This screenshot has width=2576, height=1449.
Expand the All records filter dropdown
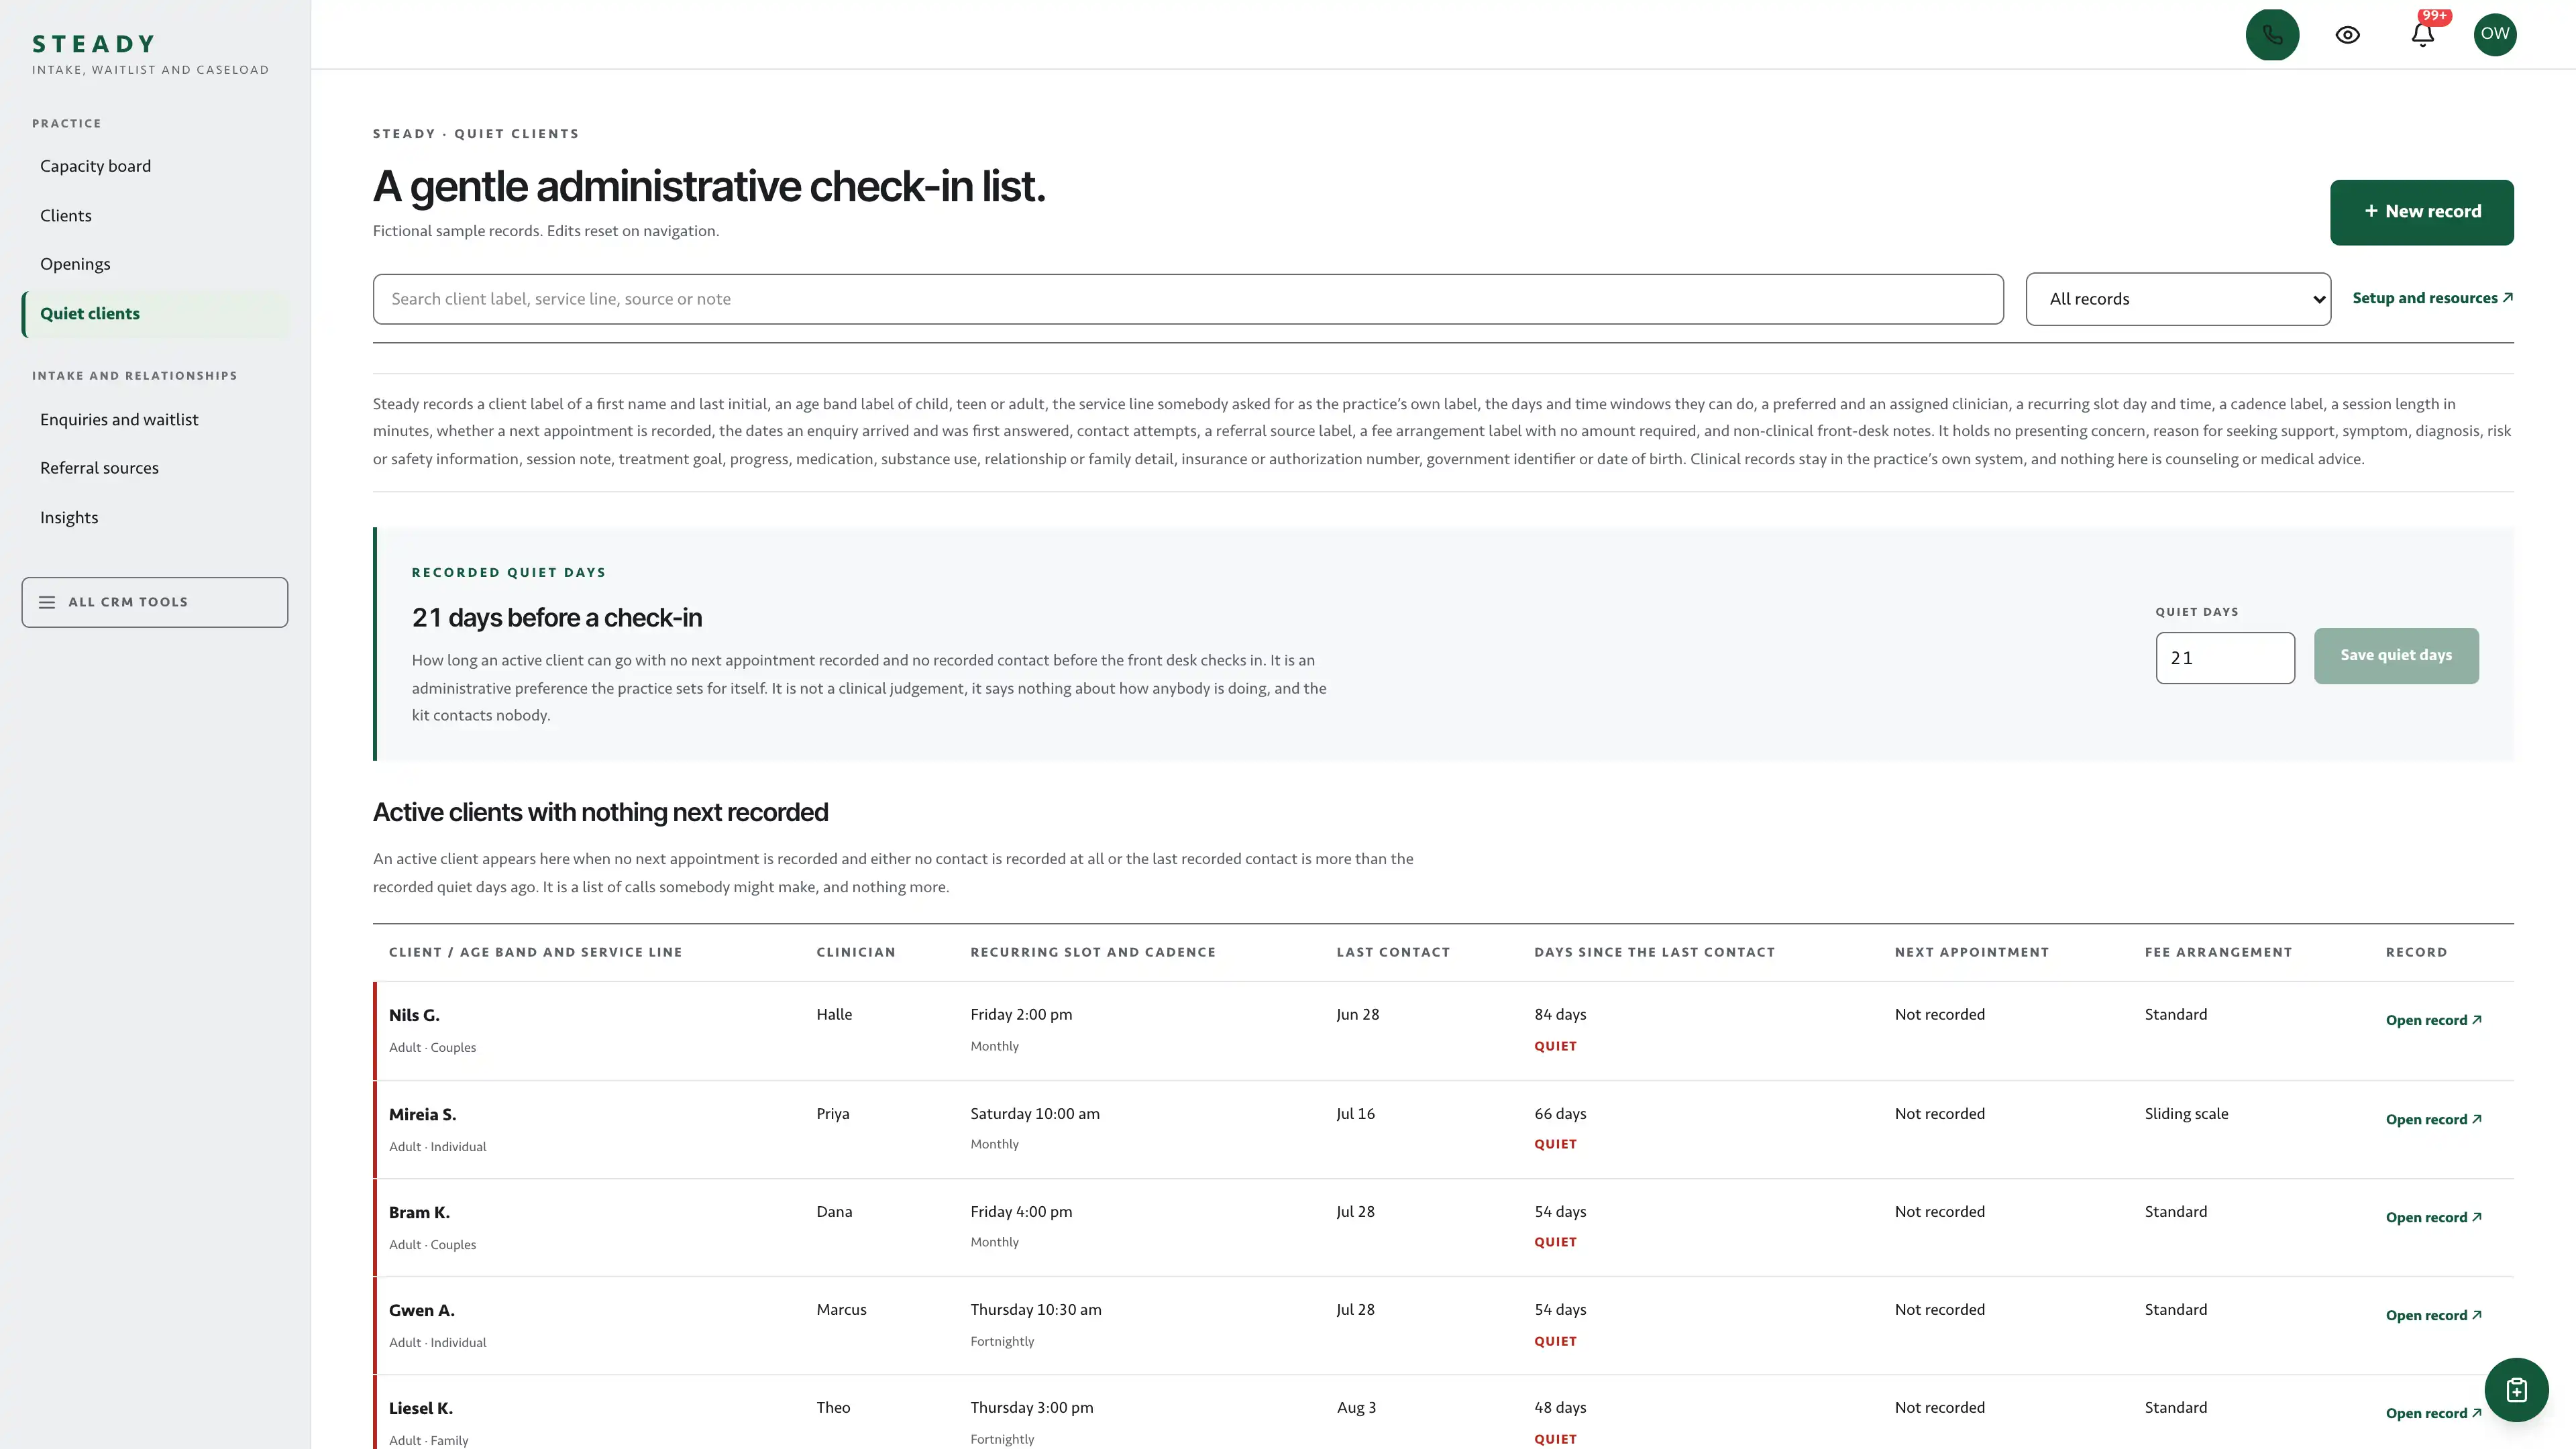2178,299
